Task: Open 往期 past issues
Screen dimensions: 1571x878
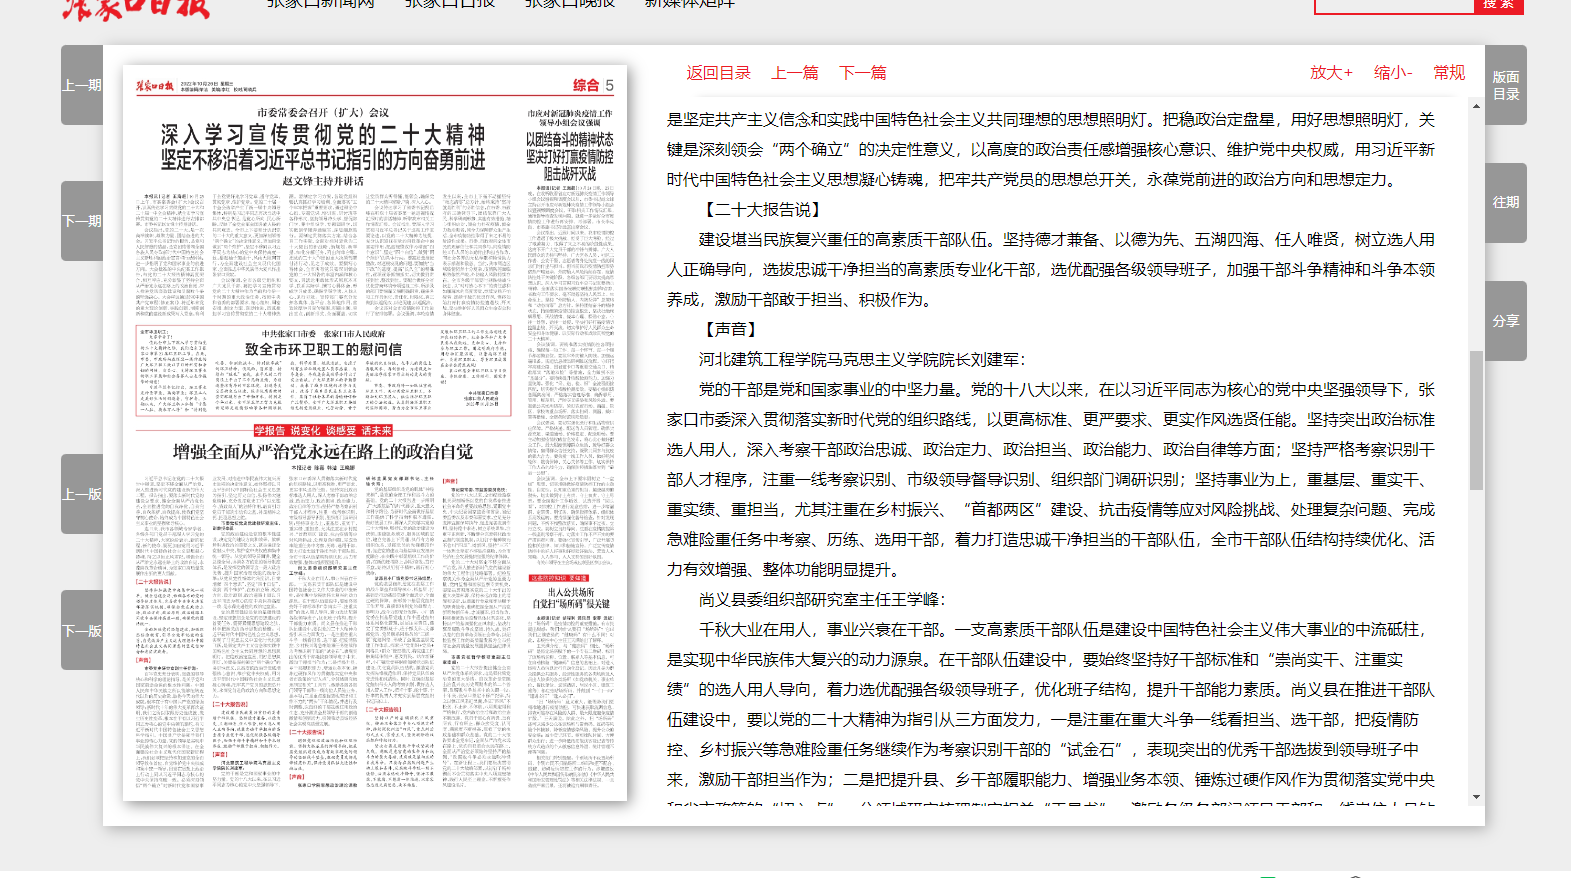Action: [1506, 203]
